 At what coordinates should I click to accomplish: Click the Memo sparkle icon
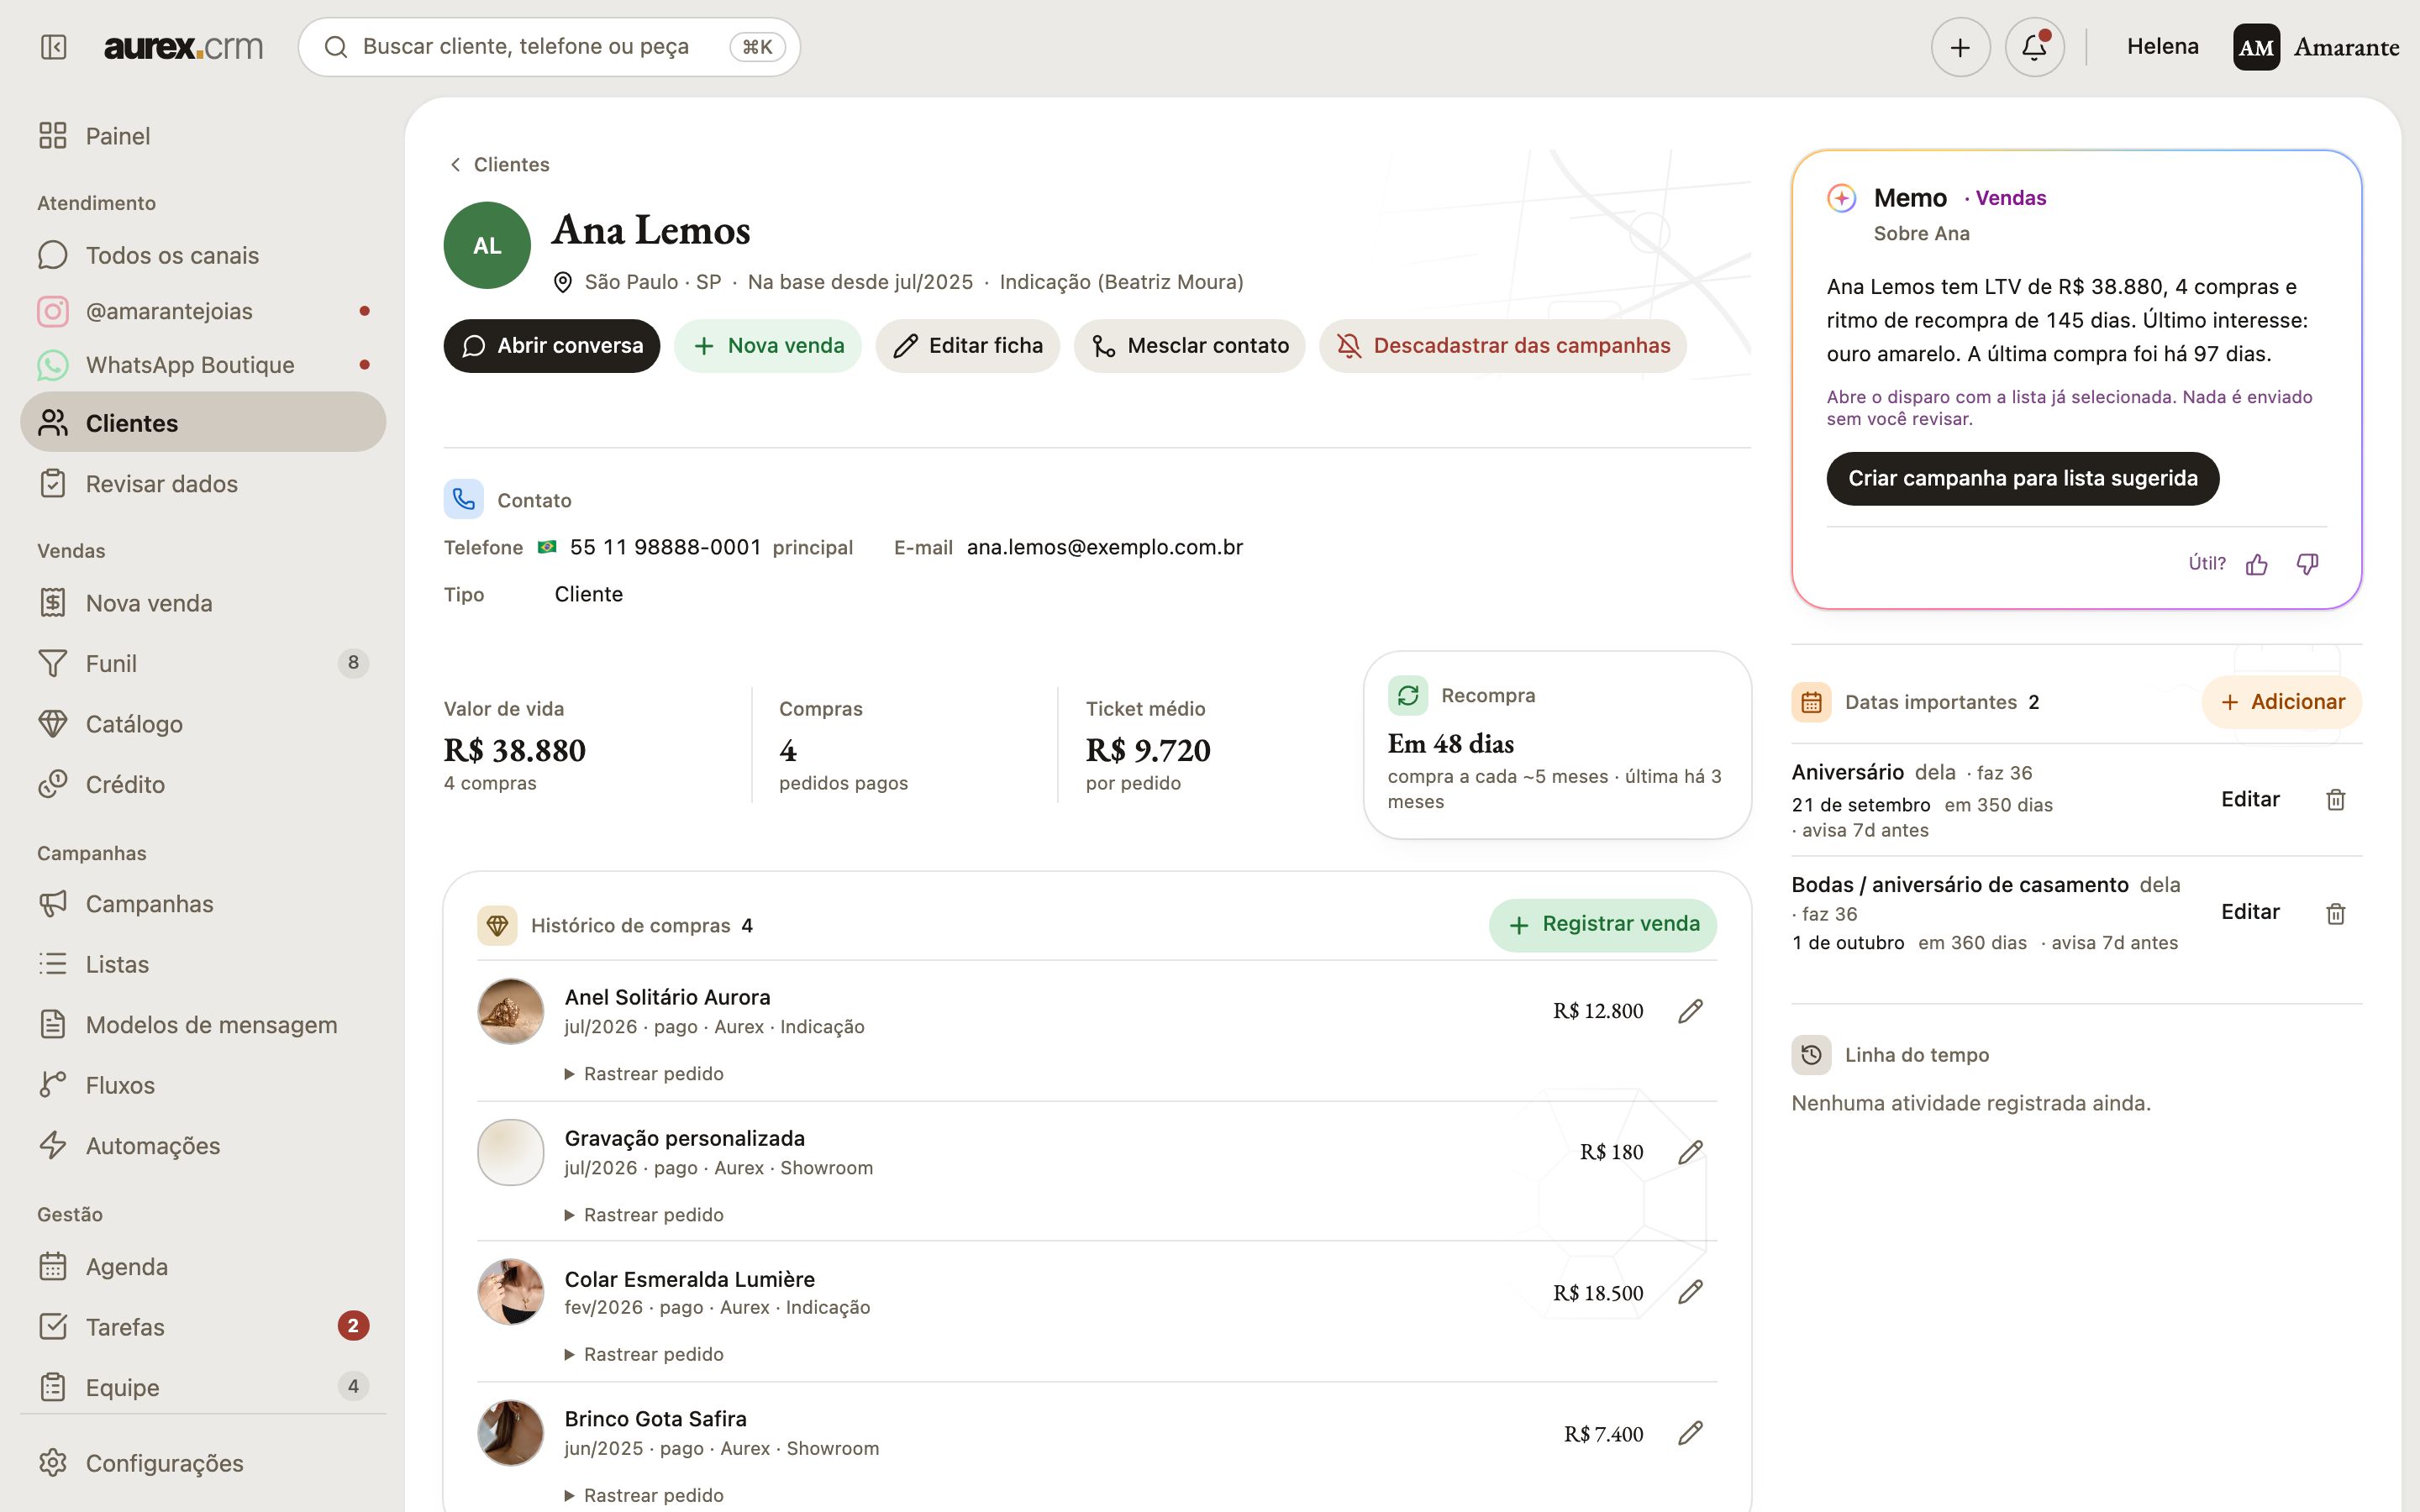pyautogui.click(x=1842, y=198)
